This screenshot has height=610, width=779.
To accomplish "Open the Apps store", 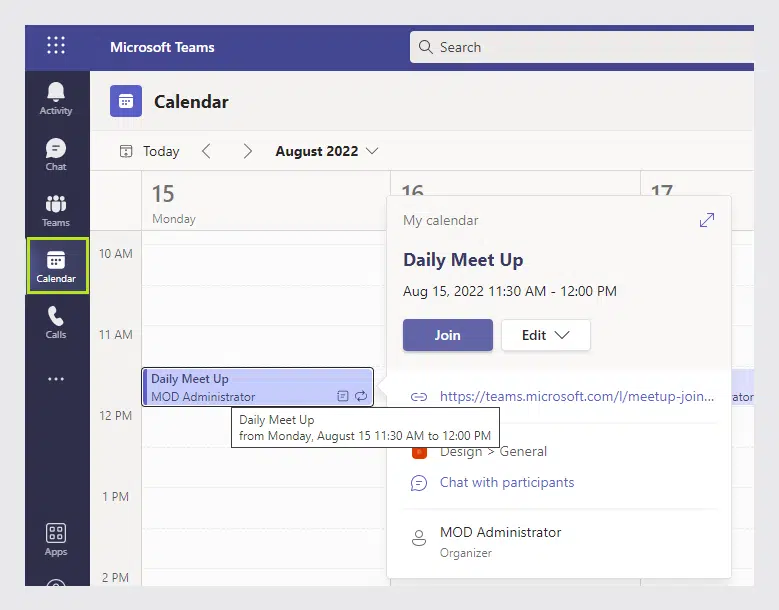I will 56,540.
